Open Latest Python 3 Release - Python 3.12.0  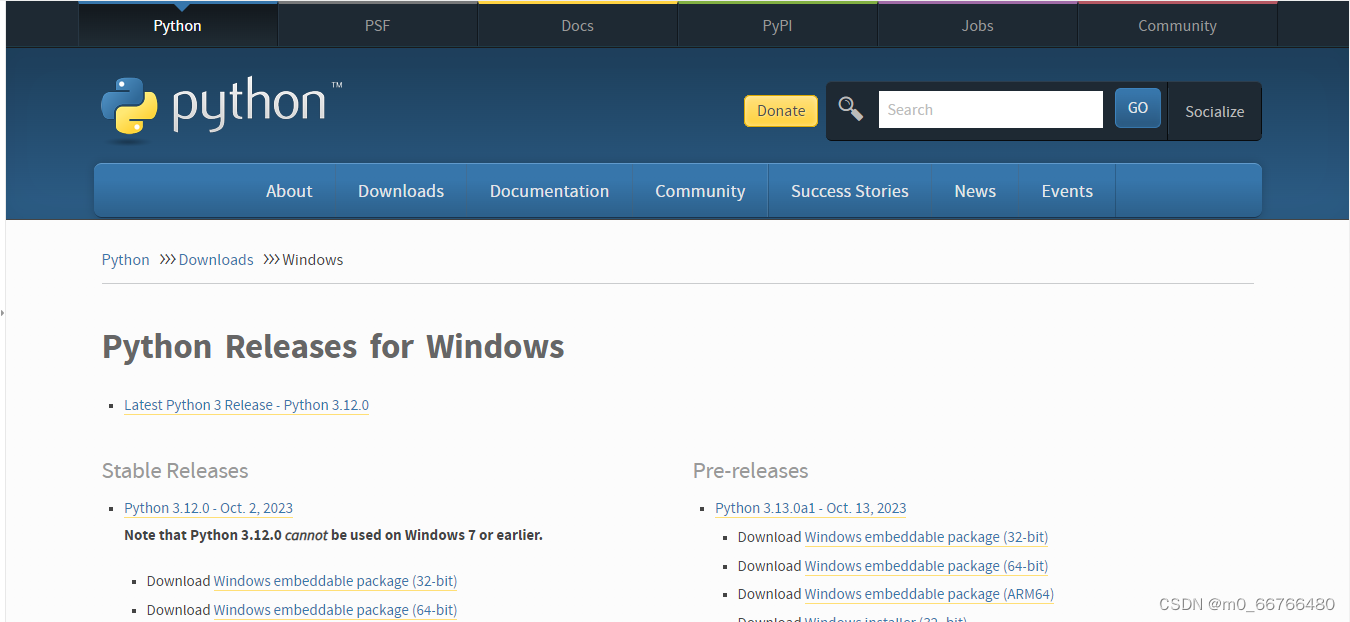246,405
